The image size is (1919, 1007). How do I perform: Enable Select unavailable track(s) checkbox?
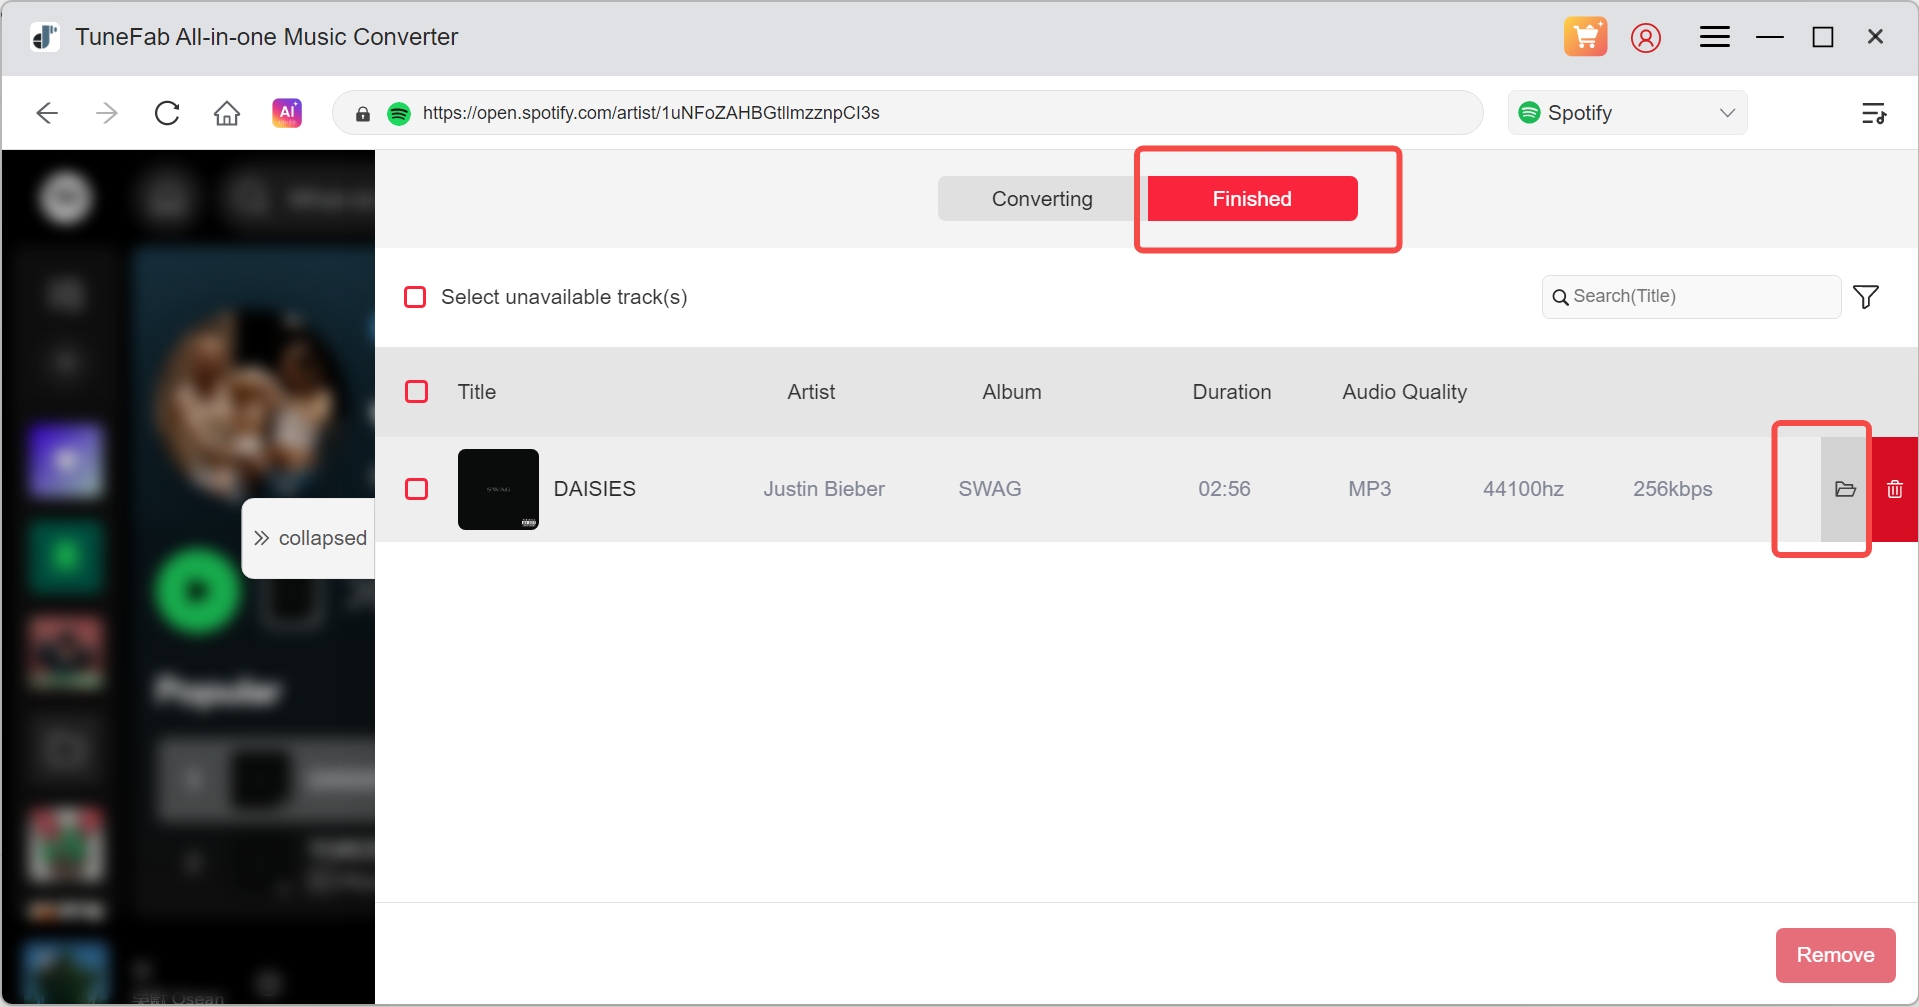click(x=415, y=296)
